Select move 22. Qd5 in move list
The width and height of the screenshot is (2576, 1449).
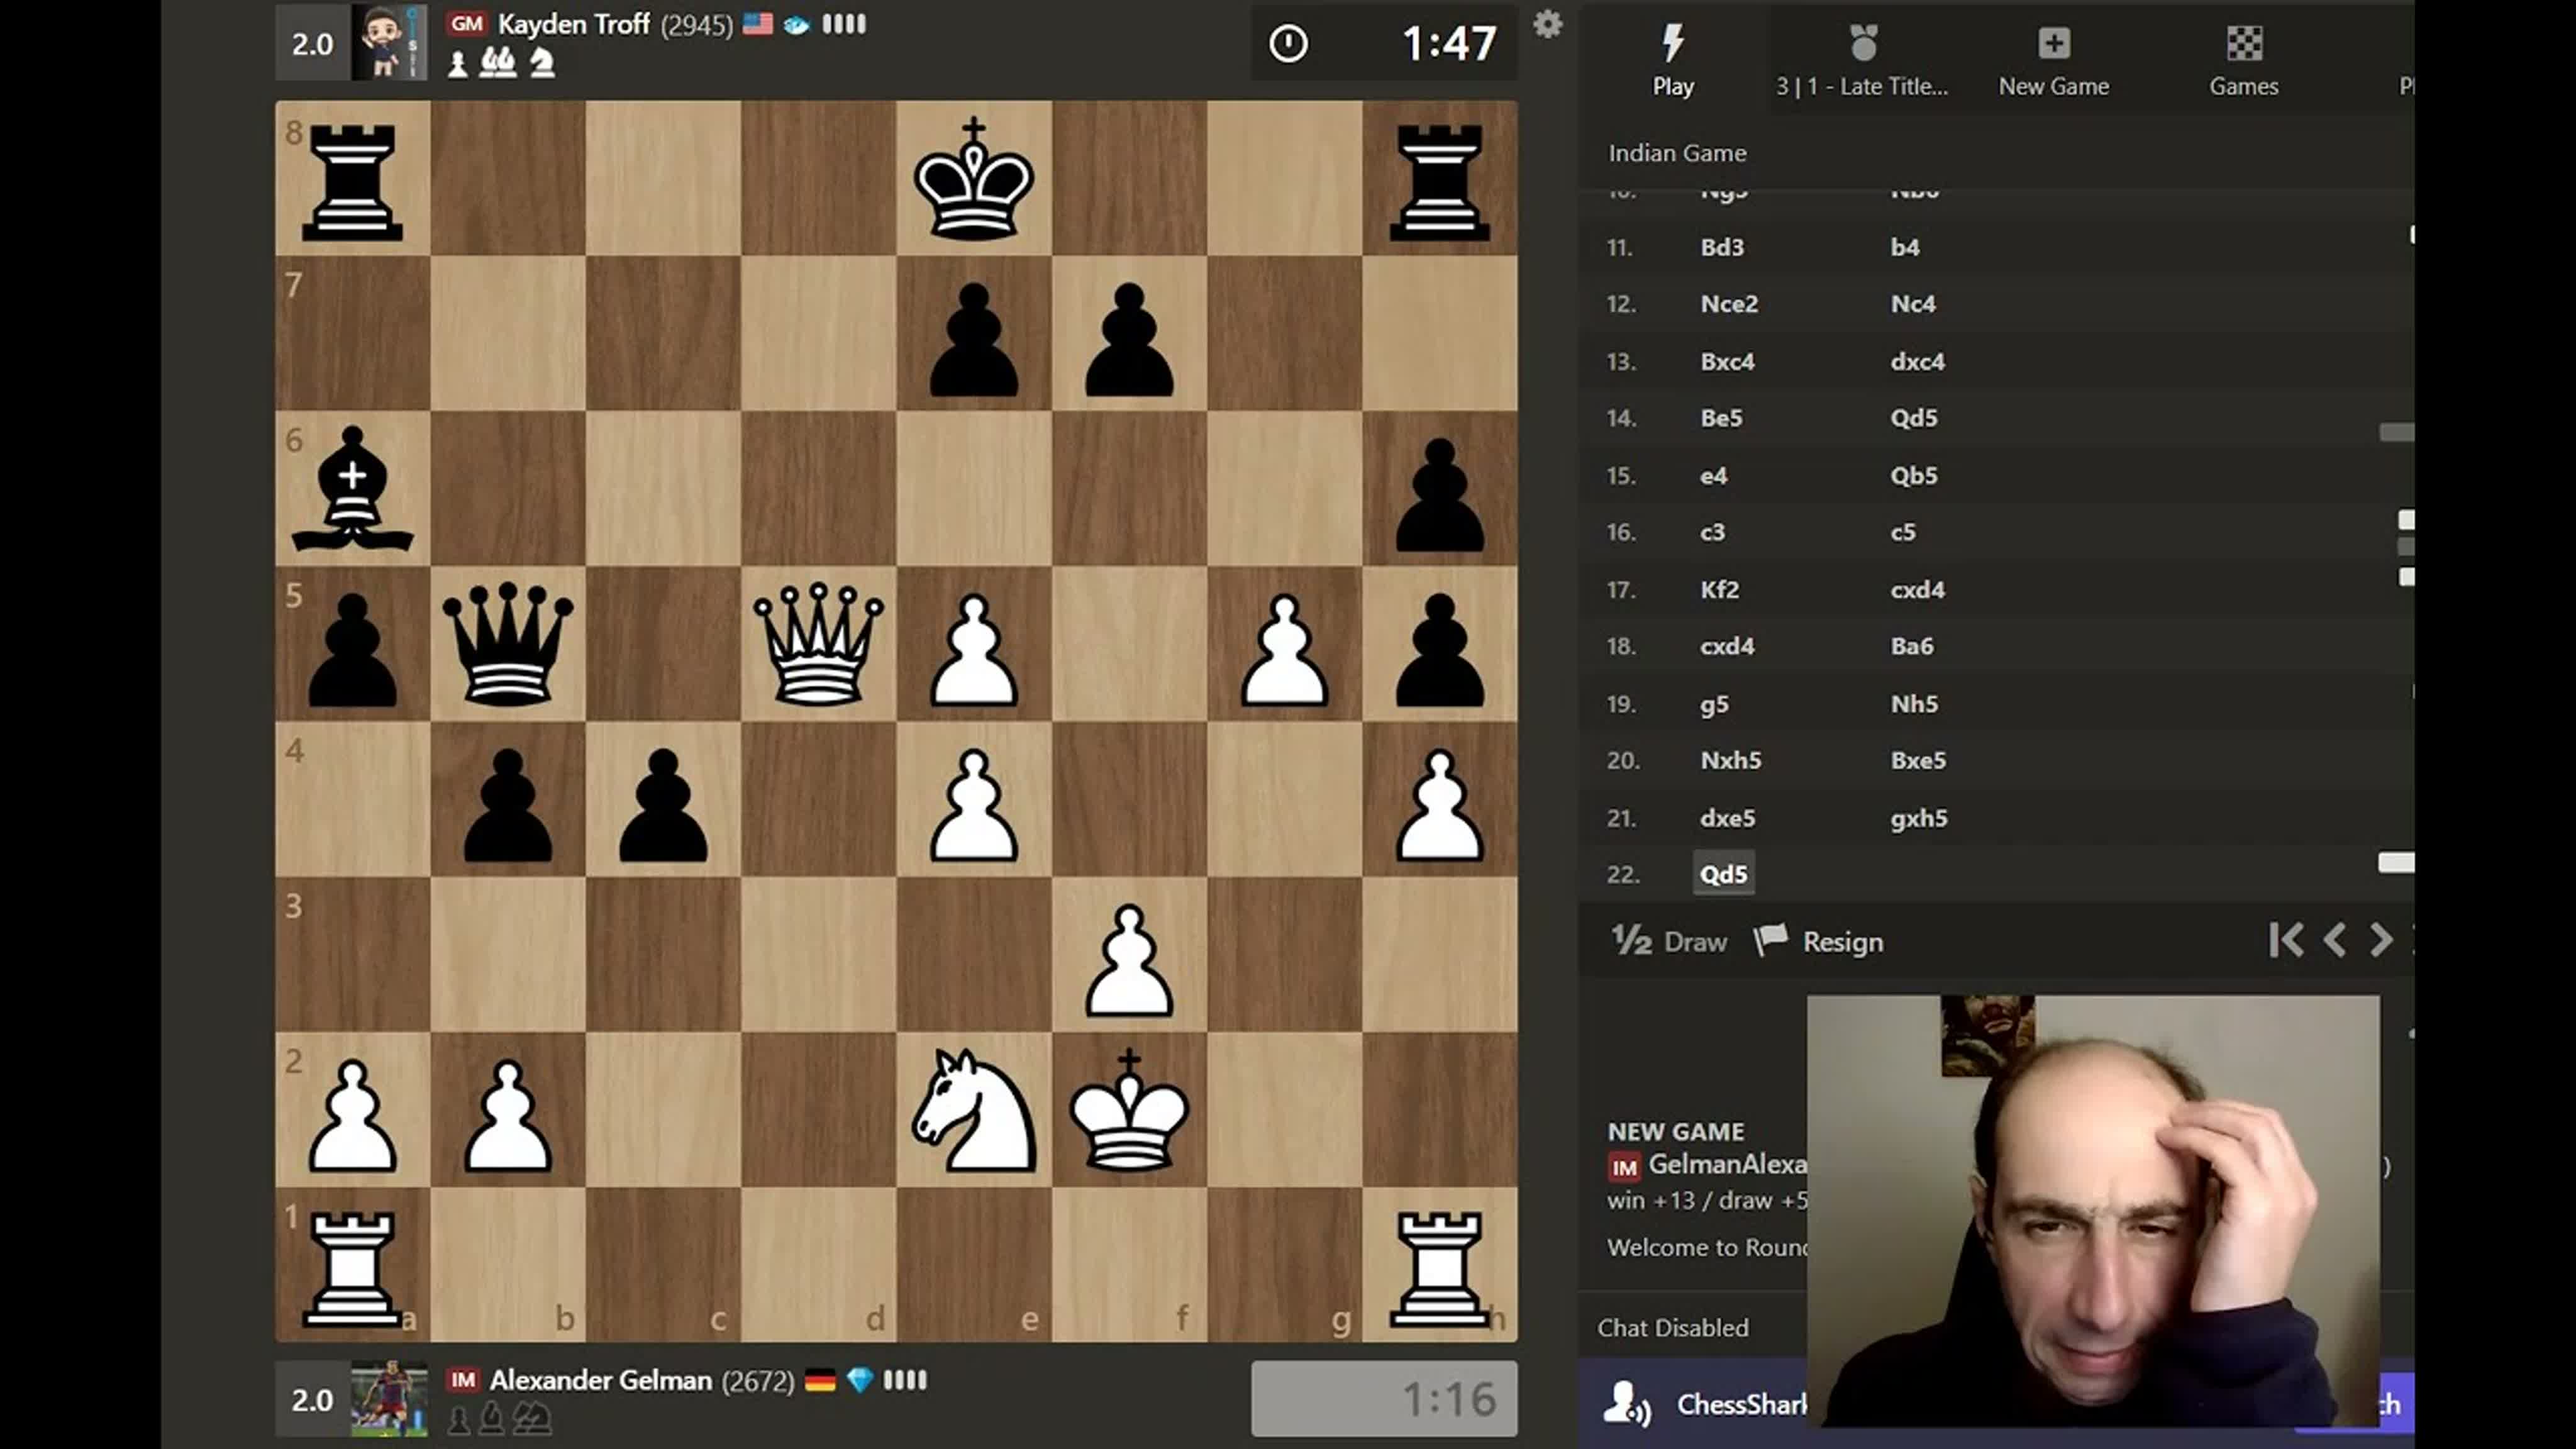point(1724,874)
